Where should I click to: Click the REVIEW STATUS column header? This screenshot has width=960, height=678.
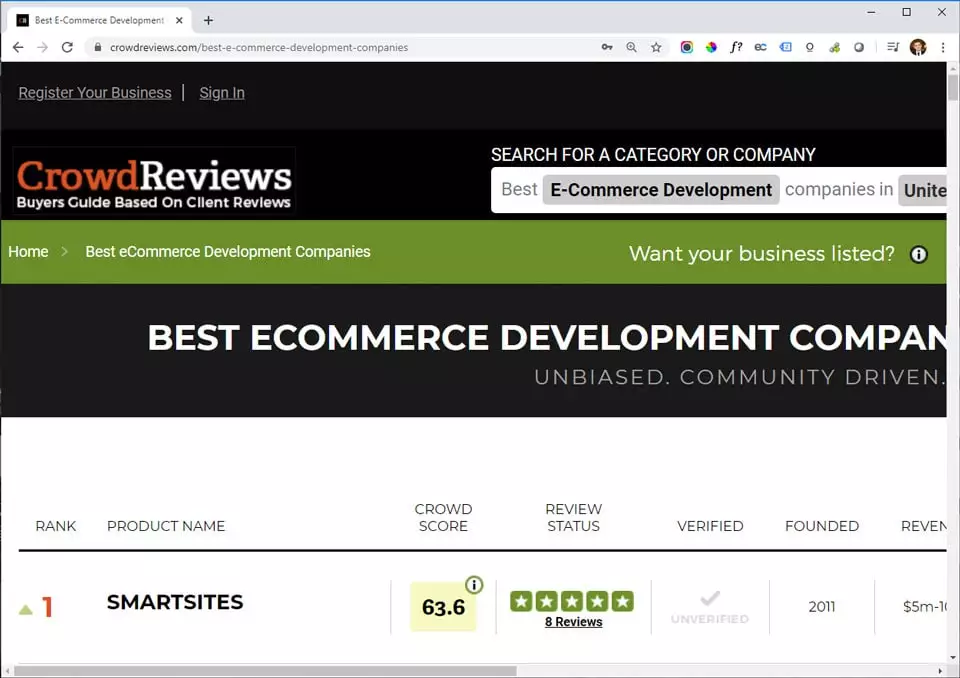tap(574, 518)
